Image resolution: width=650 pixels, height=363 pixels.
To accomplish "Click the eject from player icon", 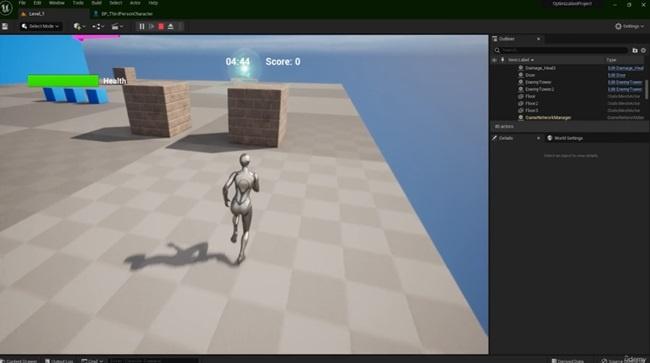I will click(x=170, y=27).
